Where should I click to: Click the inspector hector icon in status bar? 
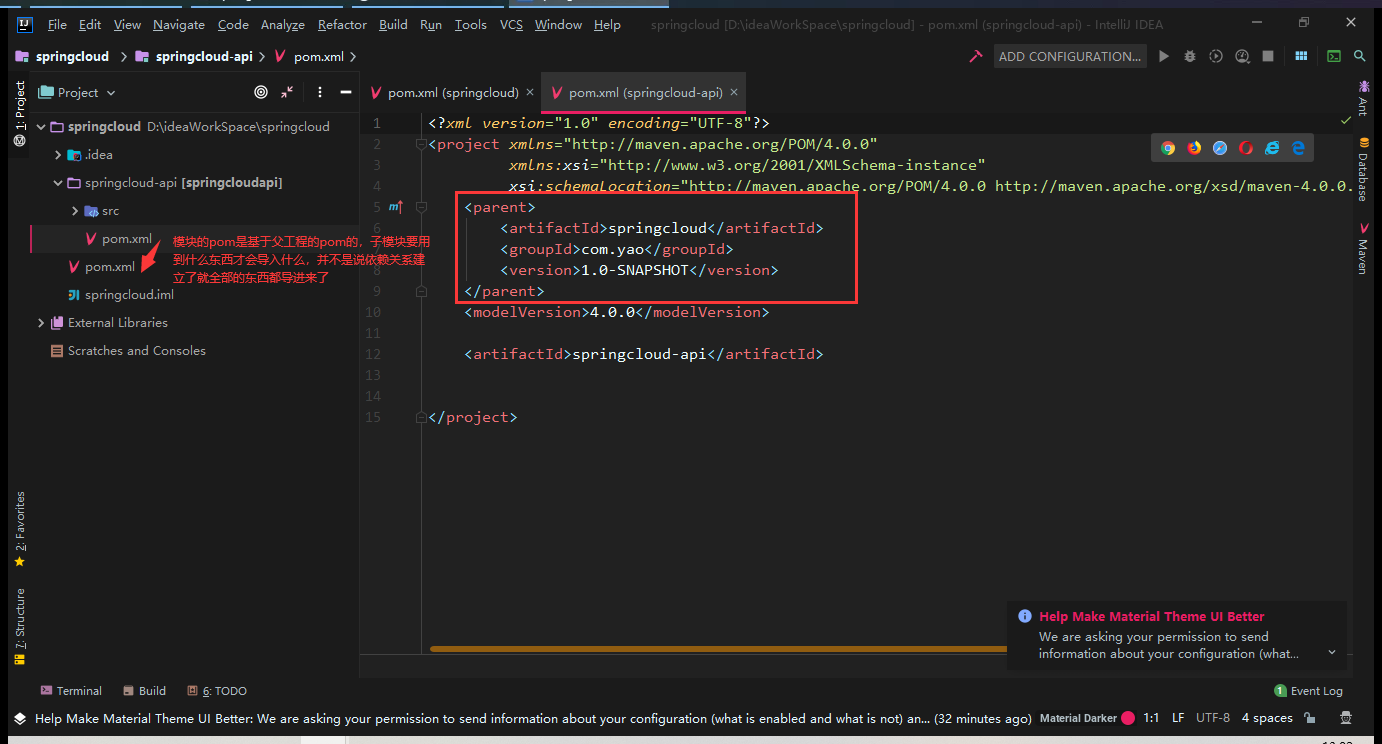(1346, 718)
